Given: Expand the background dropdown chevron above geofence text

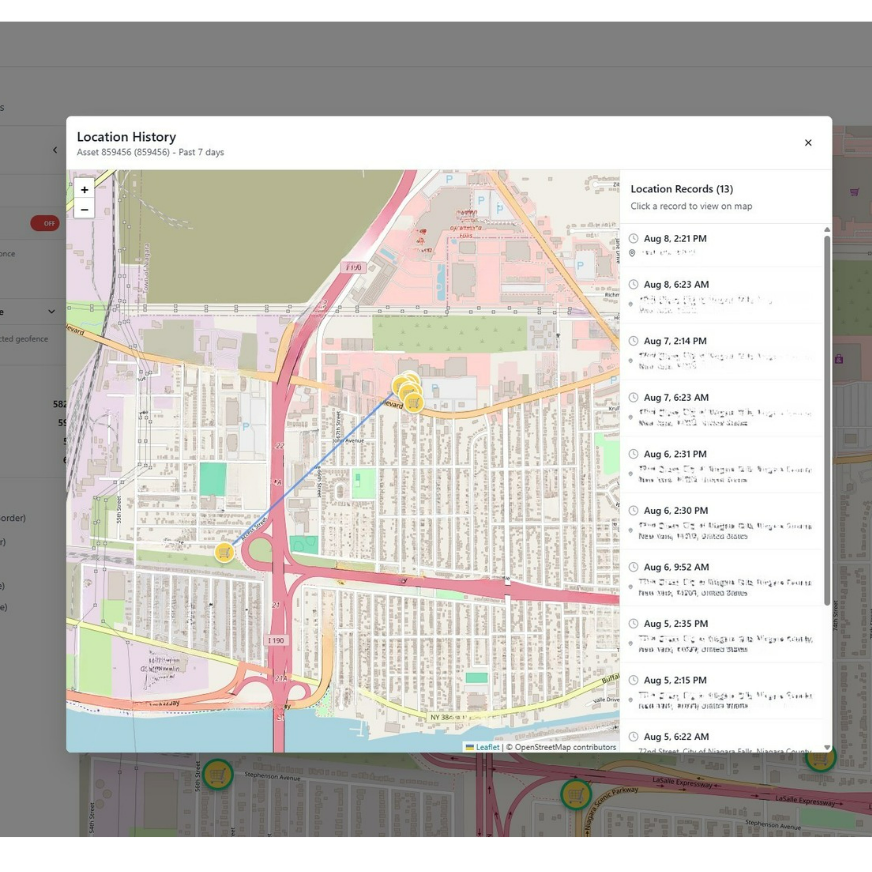Looking at the screenshot, I should coord(51,311).
